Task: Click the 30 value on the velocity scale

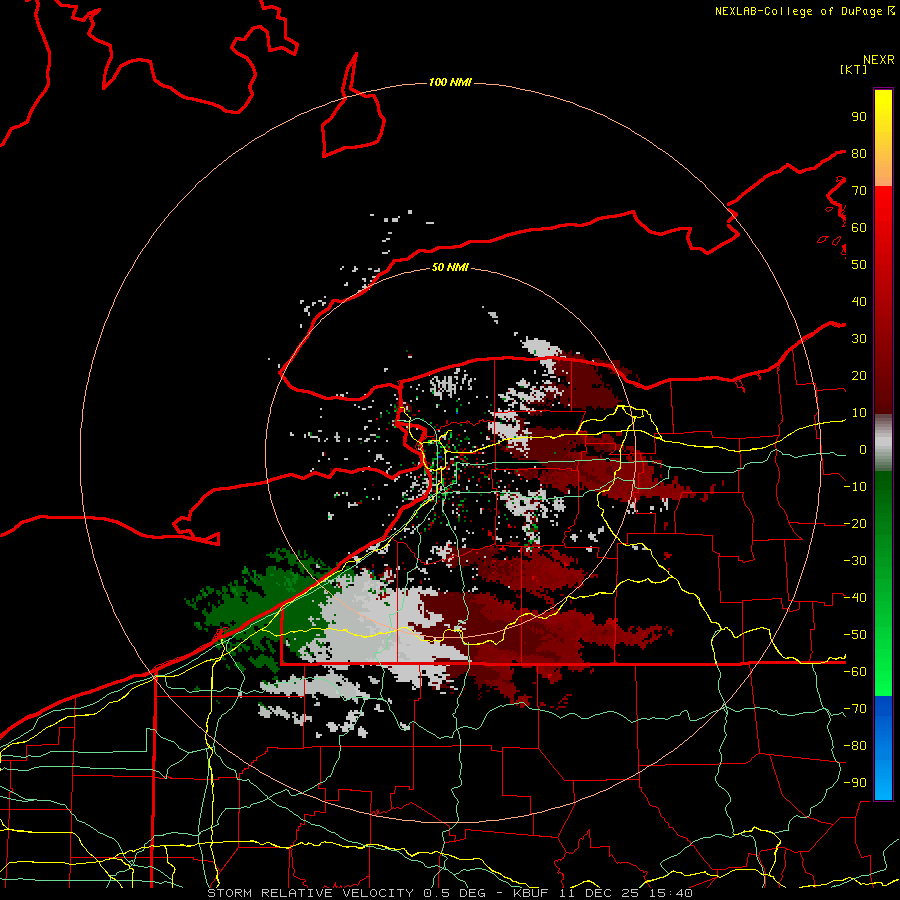Action: [x=859, y=339]
